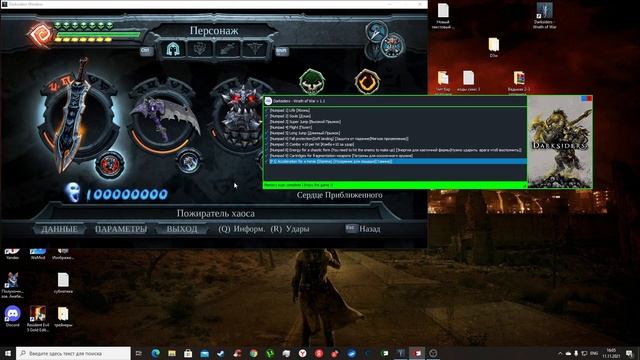
Task: Click the trainer window title icon
Action: (x=268, y=101)
